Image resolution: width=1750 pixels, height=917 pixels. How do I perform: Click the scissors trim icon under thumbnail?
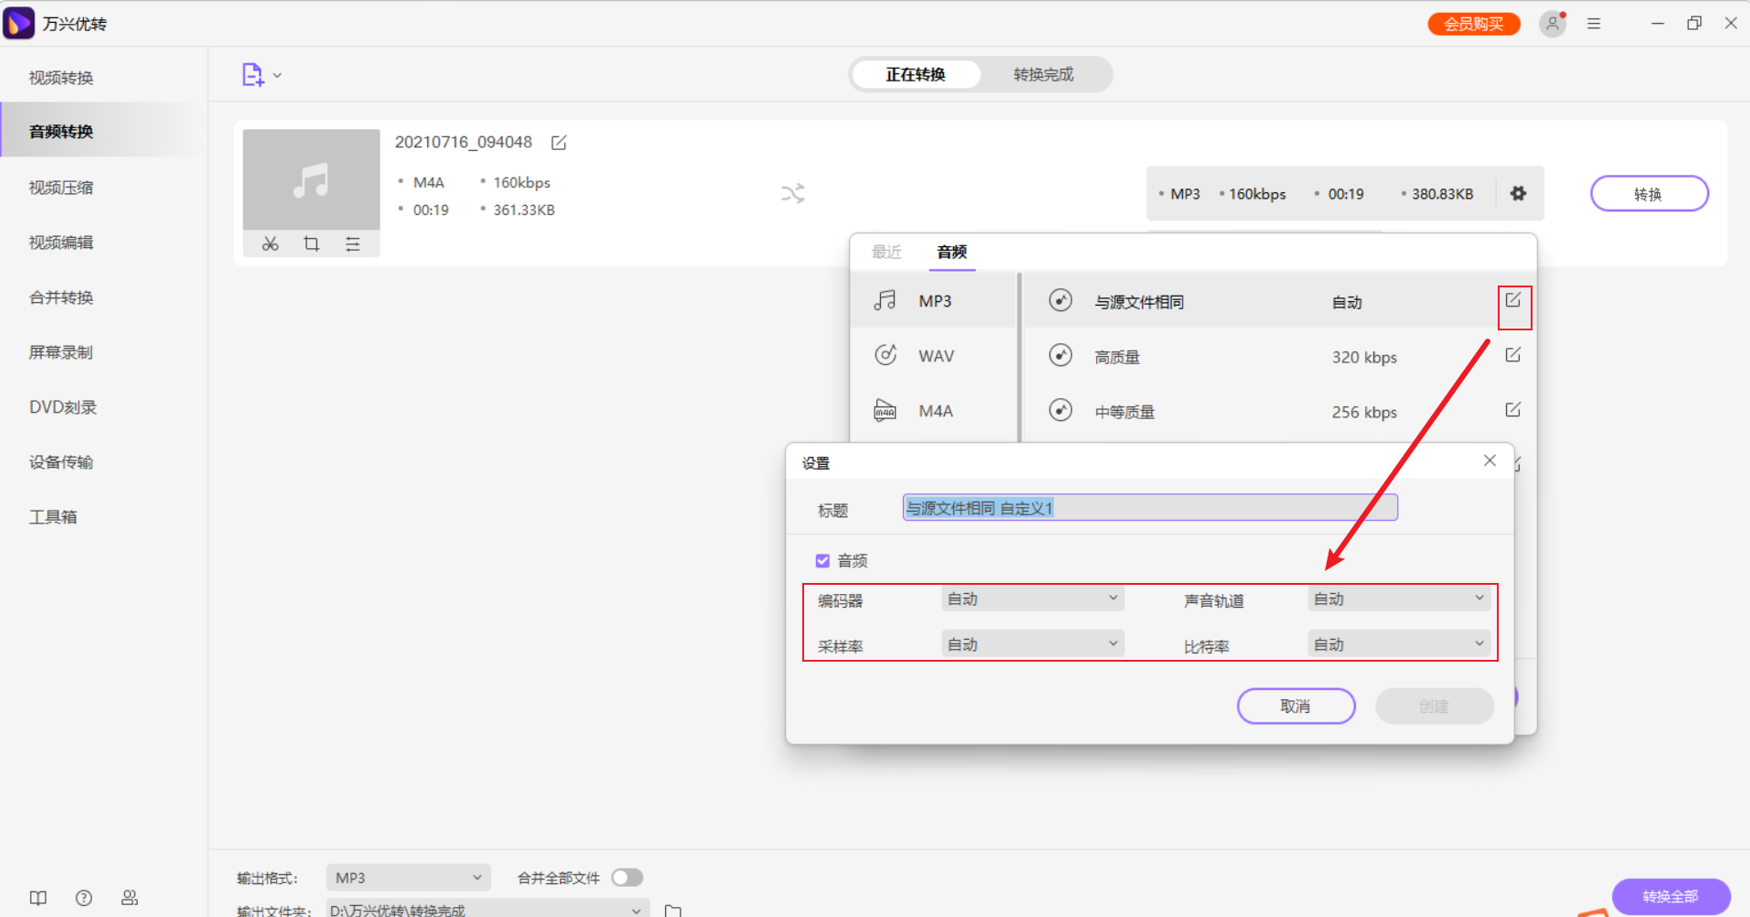(x=270, y=244)
